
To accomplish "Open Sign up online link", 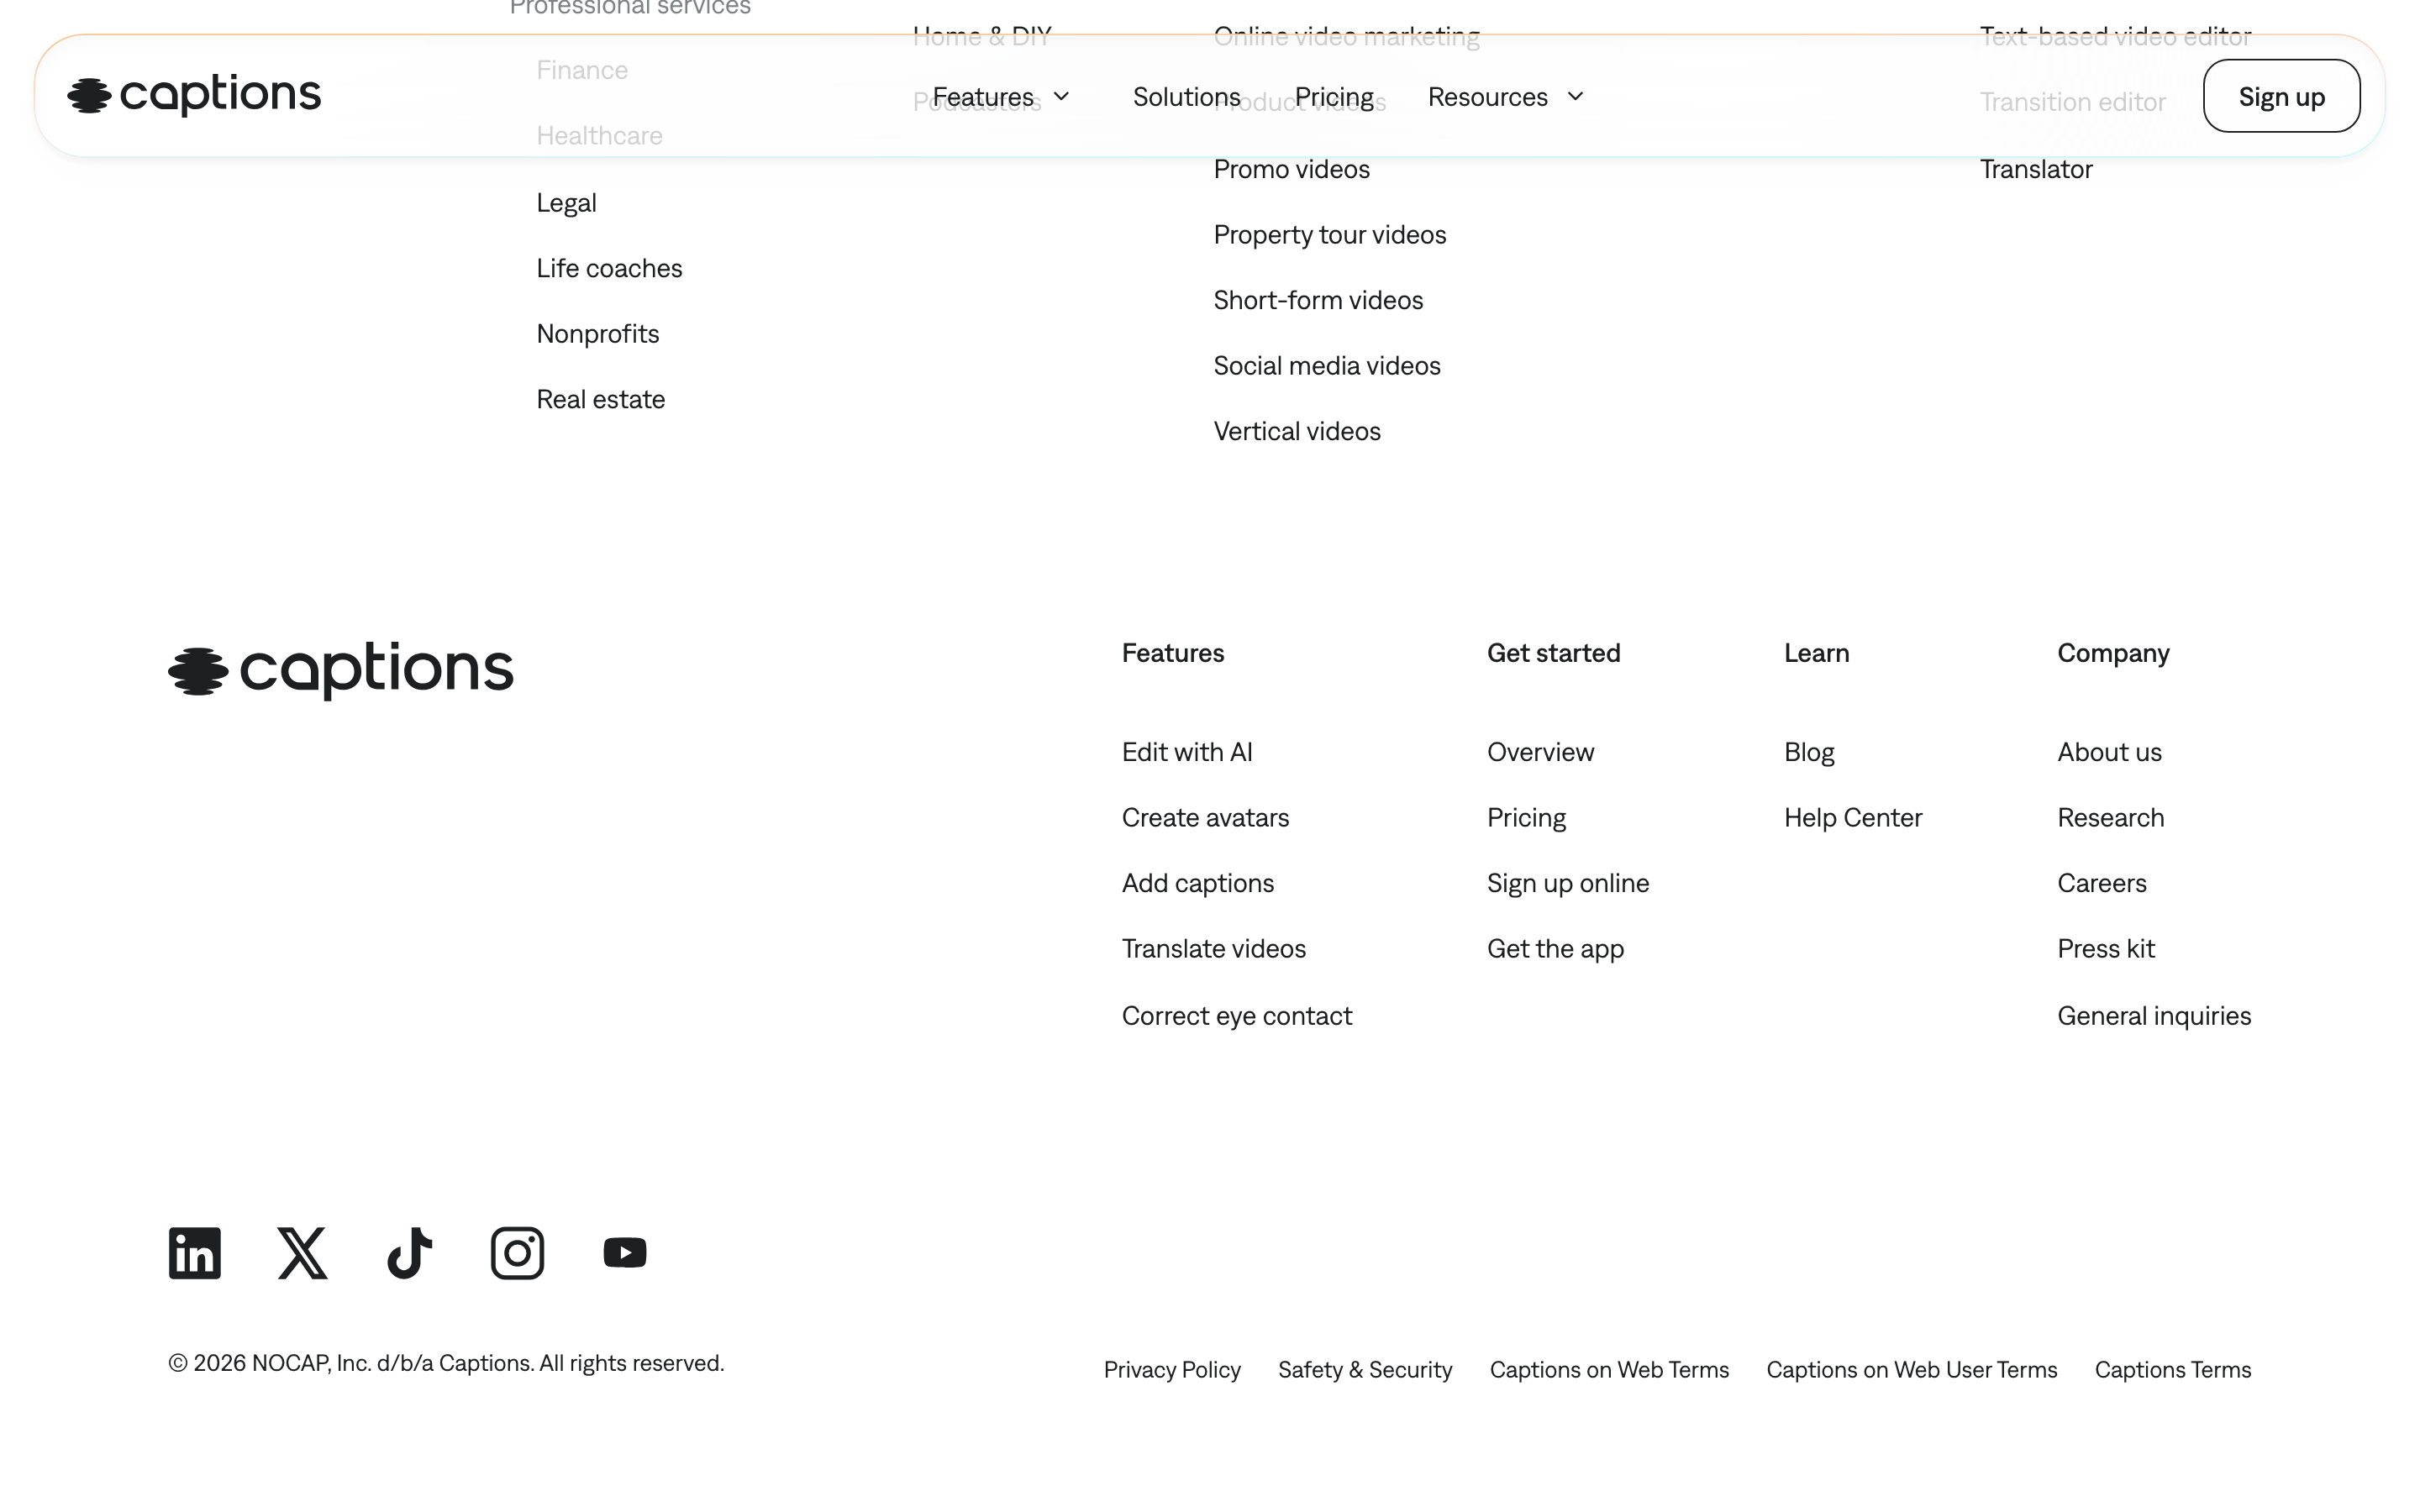I will click(1567, 883).
